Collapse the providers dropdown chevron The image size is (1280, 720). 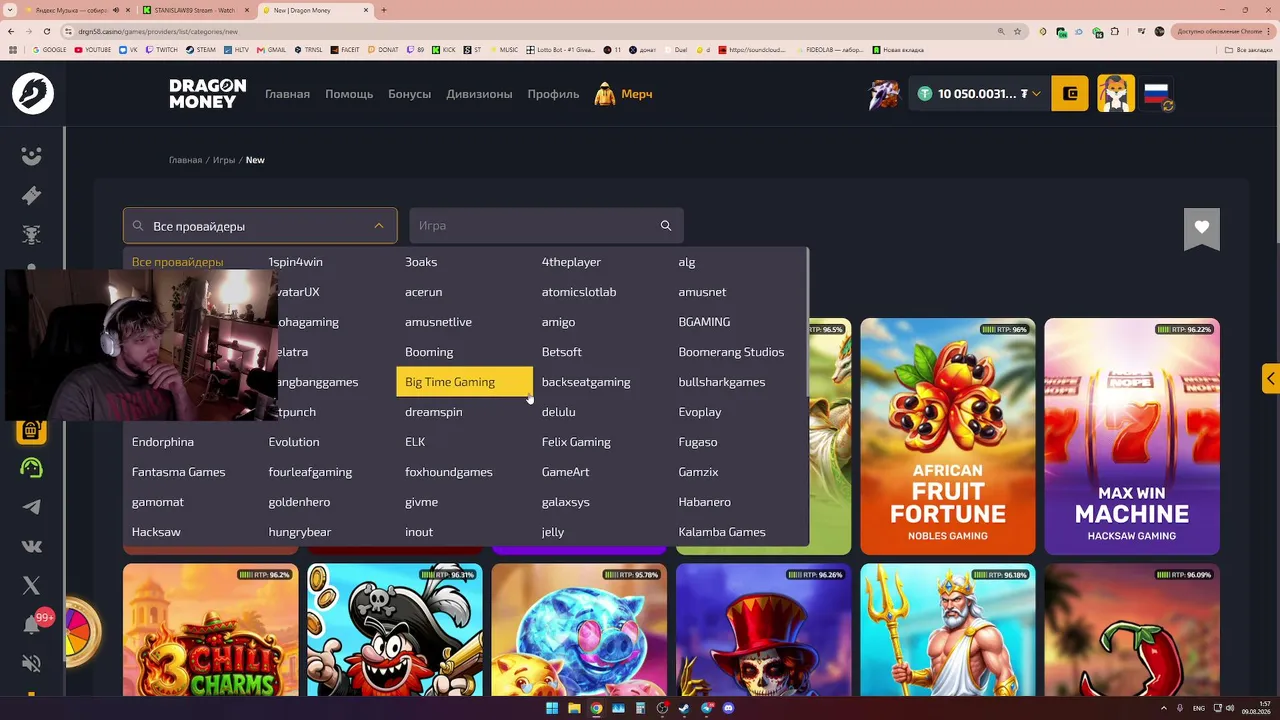click(379, 226)
